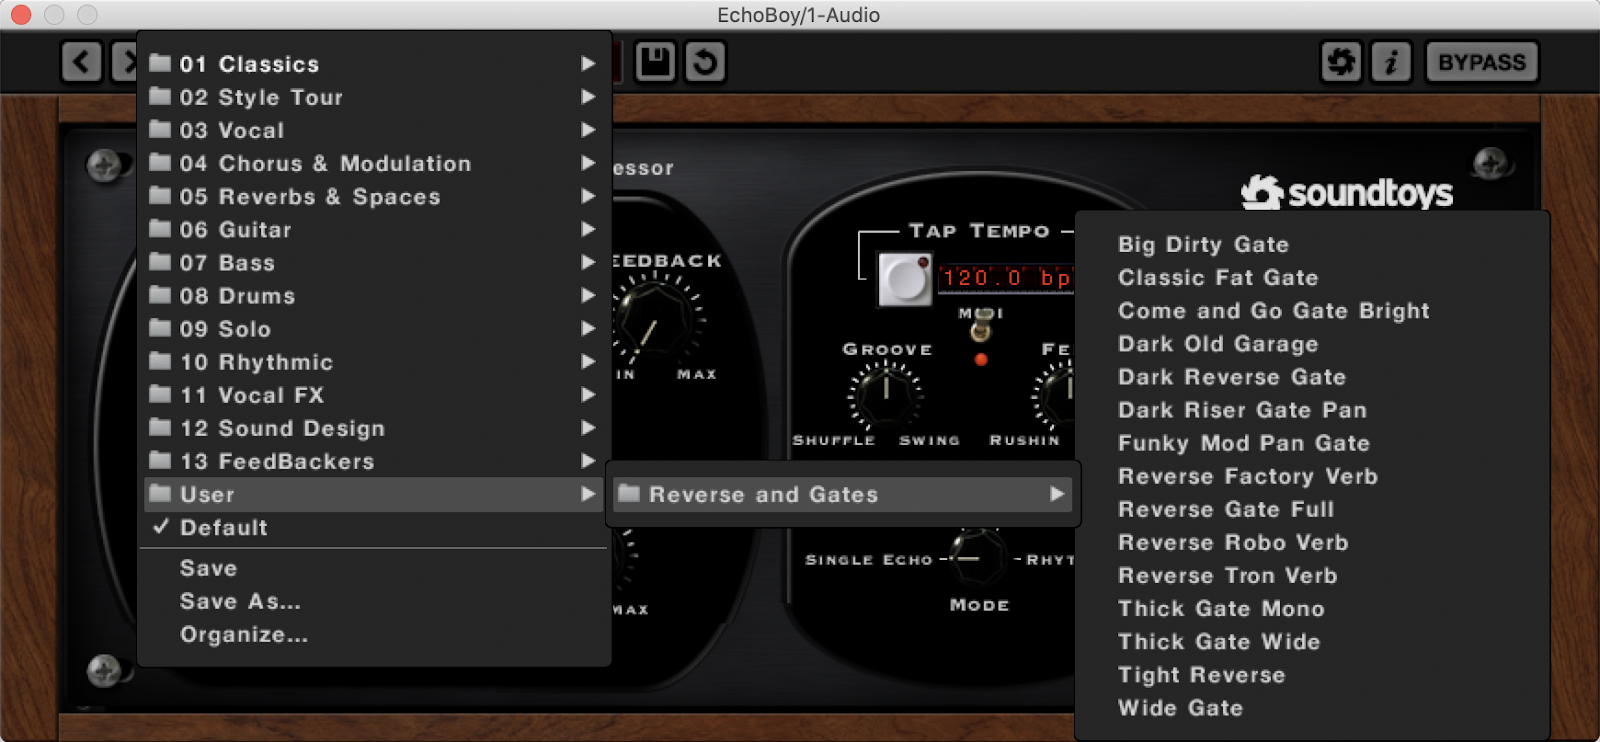Expand submenu arrow for 13 FeedBackers
Screen dimensions: 1600x742
click(x=588, y=460)
